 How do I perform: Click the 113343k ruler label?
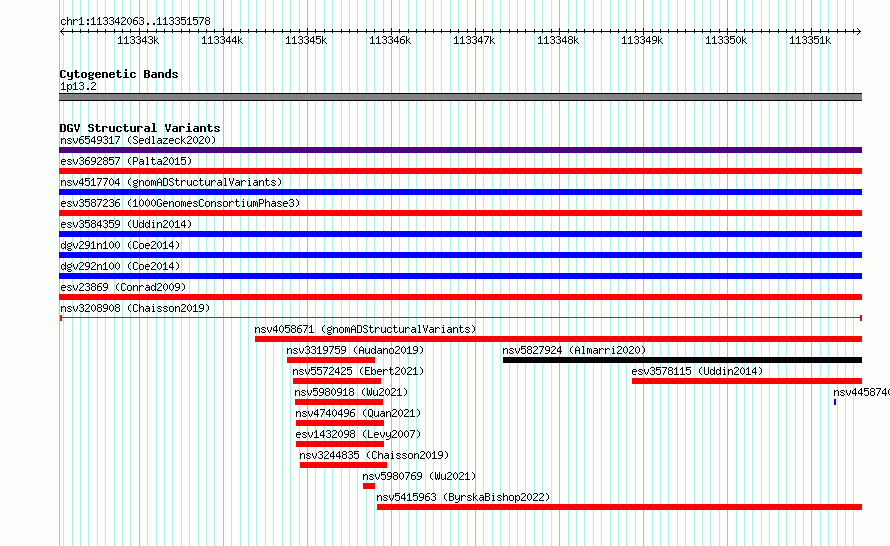[138, 40]
